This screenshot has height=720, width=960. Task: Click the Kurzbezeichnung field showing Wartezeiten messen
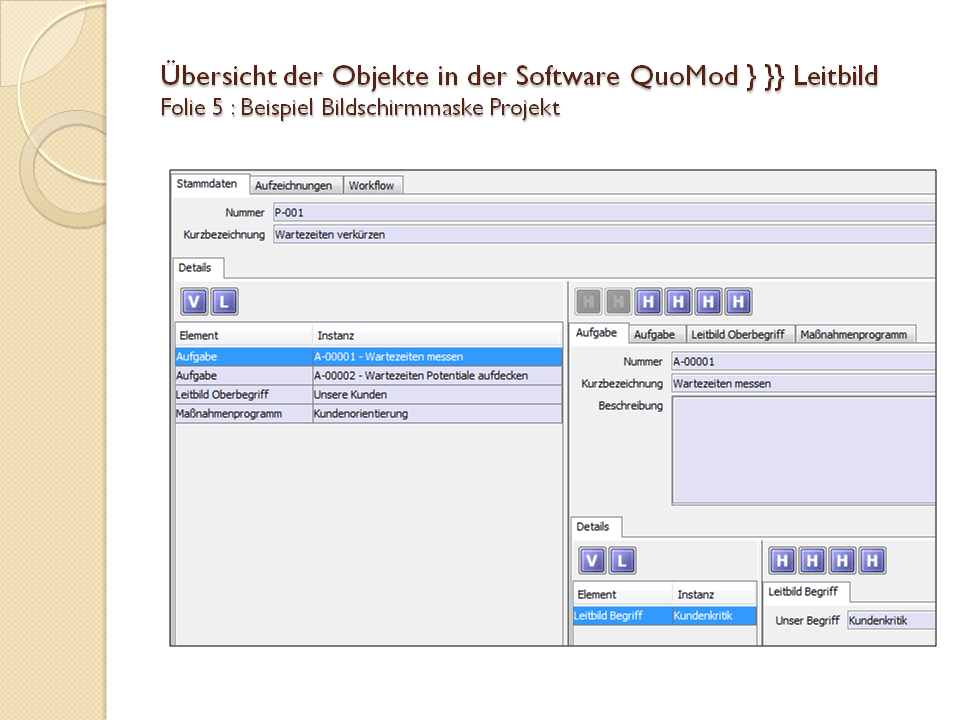tap(800, 383)
